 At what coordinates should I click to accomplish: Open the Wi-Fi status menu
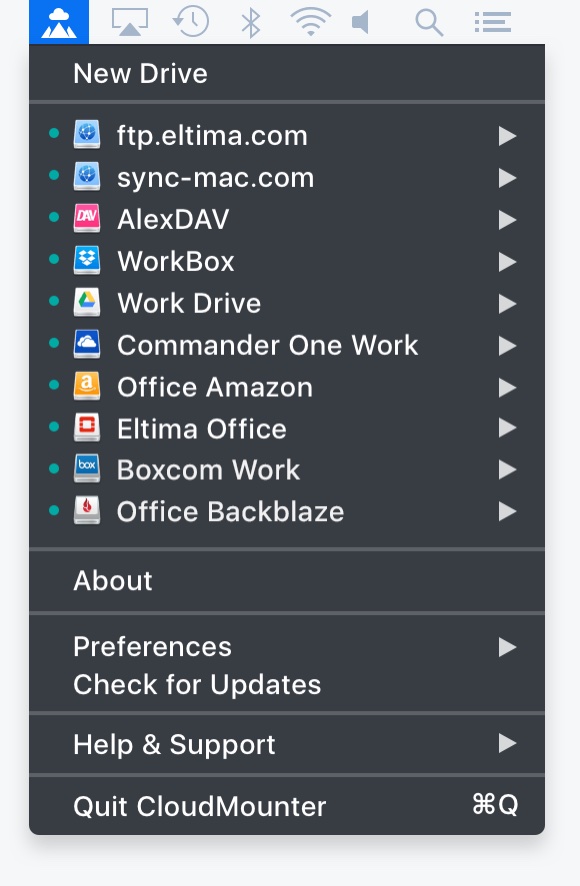310,23
